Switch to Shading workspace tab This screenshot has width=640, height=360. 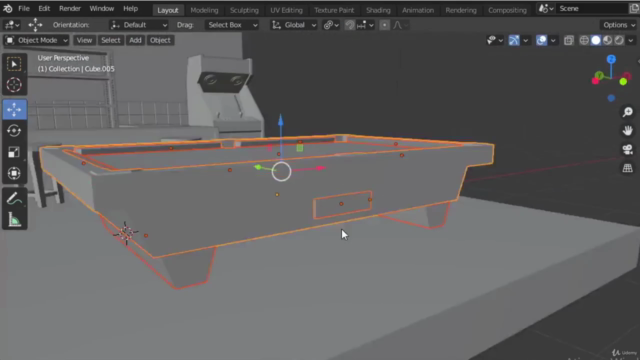tap(378, 10)
